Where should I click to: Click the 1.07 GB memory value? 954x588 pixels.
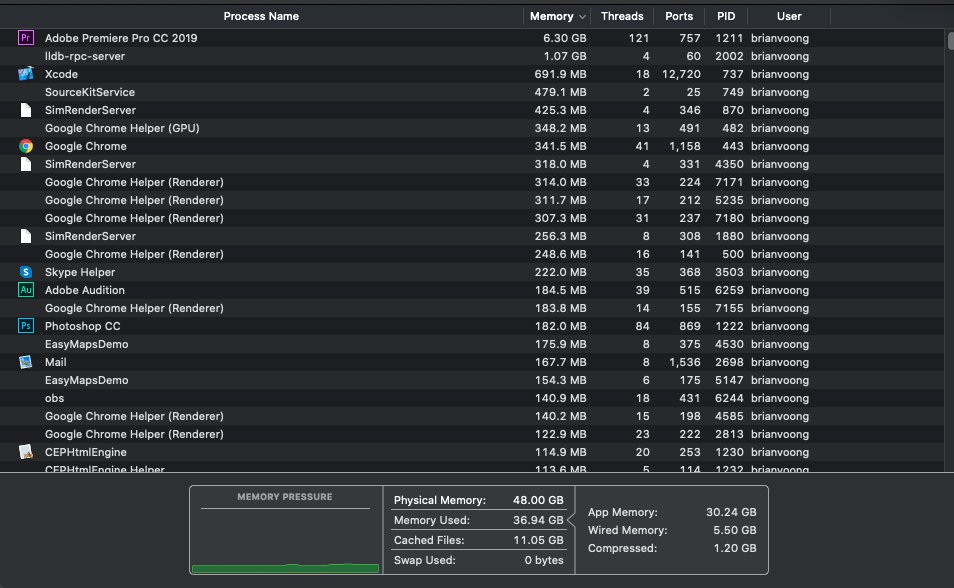[x=565, y=56]
